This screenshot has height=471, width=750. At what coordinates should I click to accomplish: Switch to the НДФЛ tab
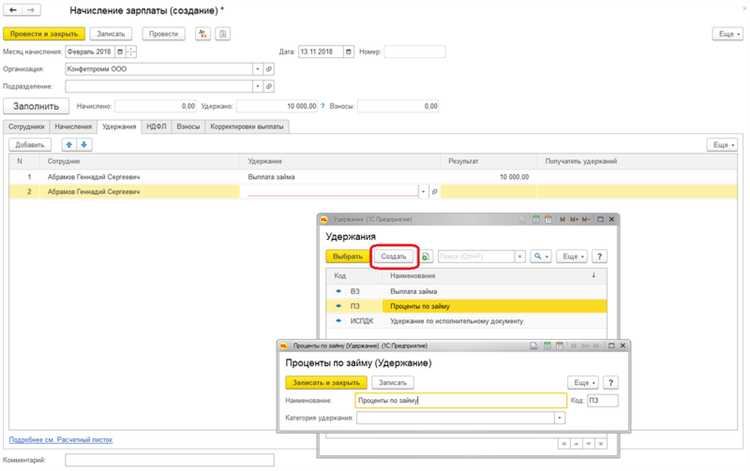[156, 127]
